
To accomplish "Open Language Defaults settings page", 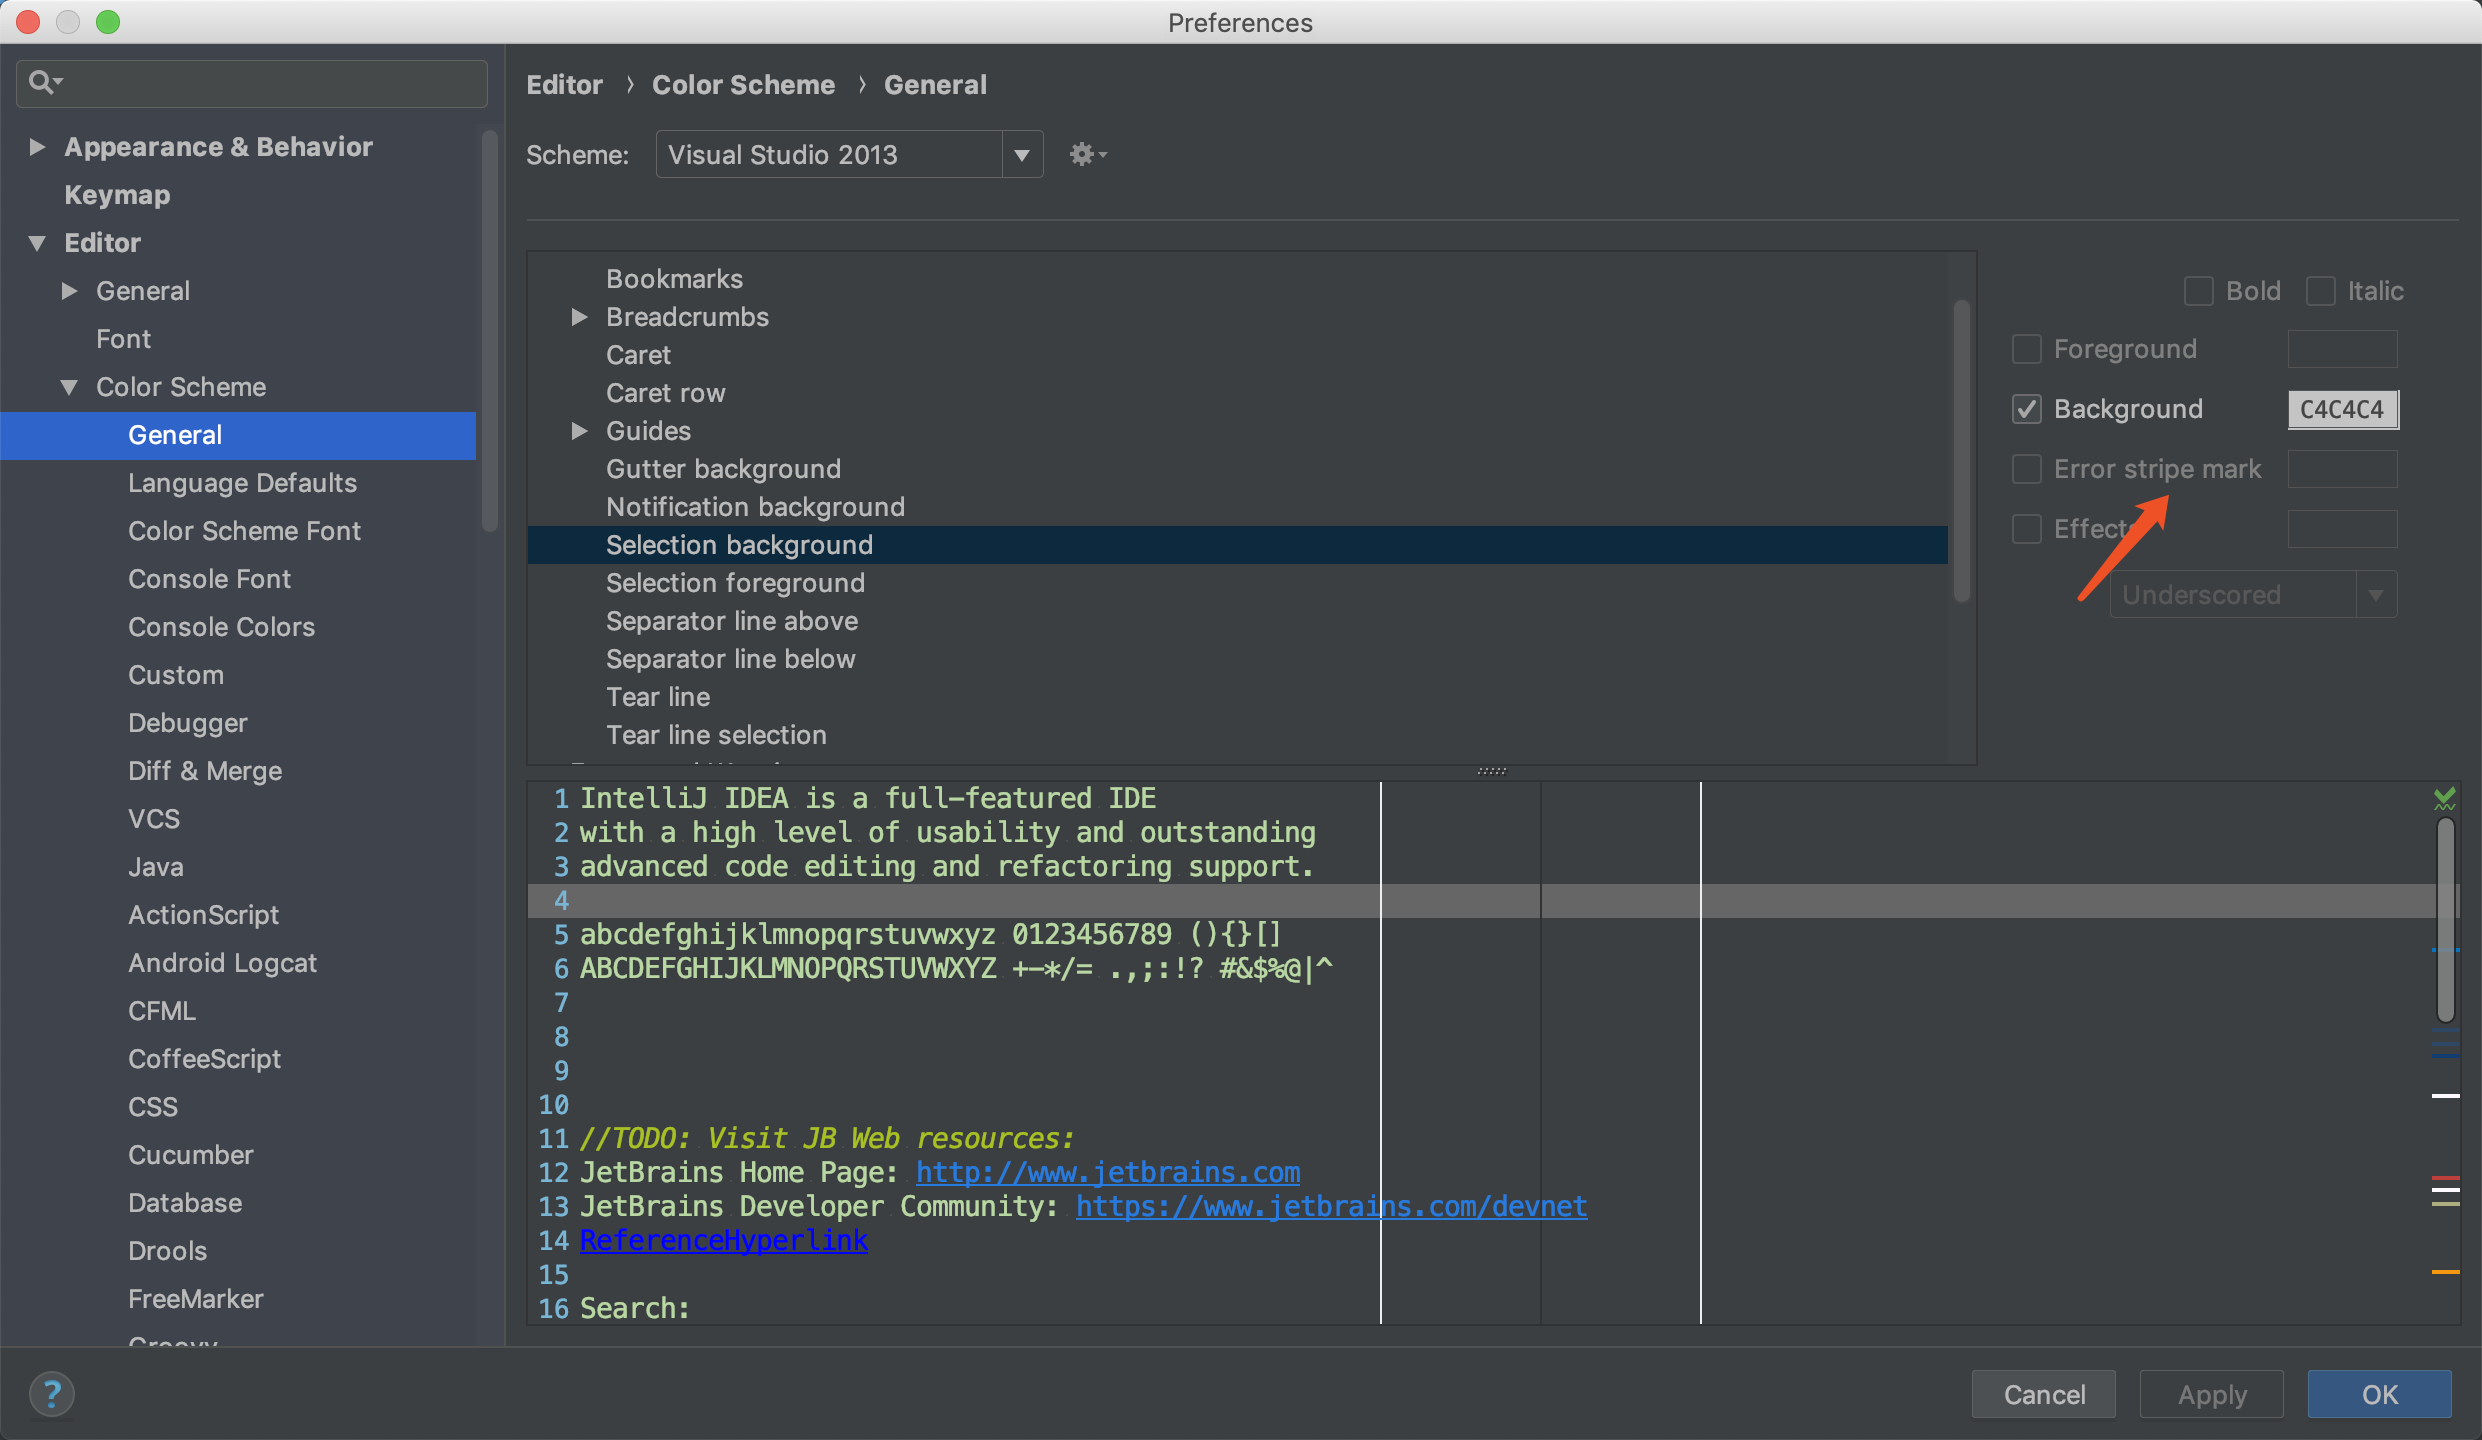I will 242,483.
